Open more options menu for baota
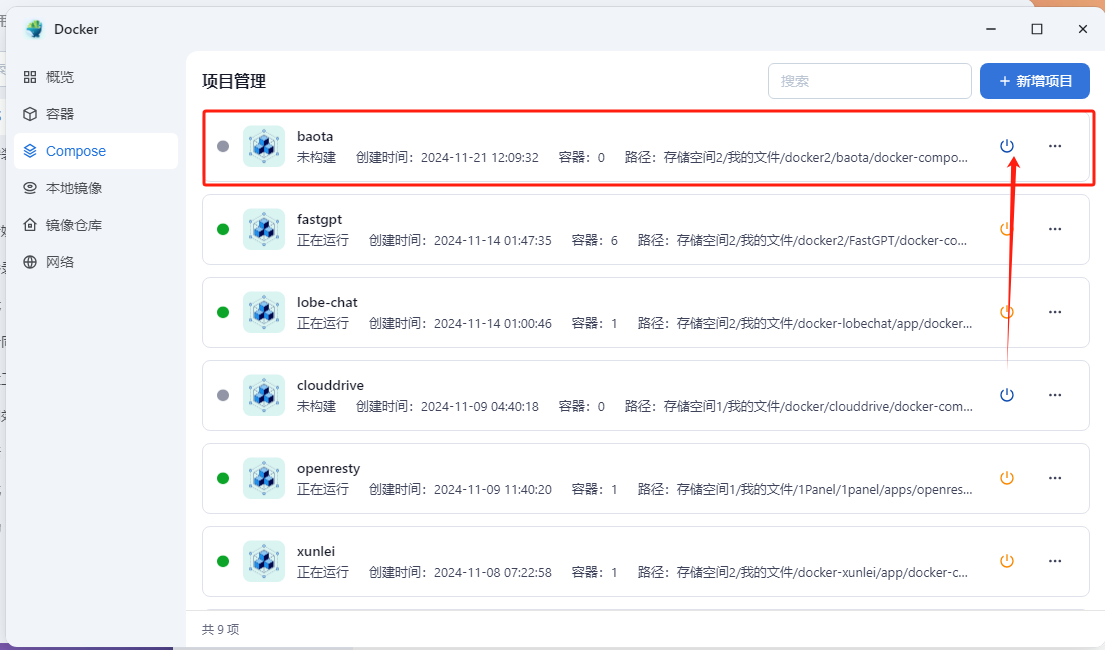 tap(1054, 146)
